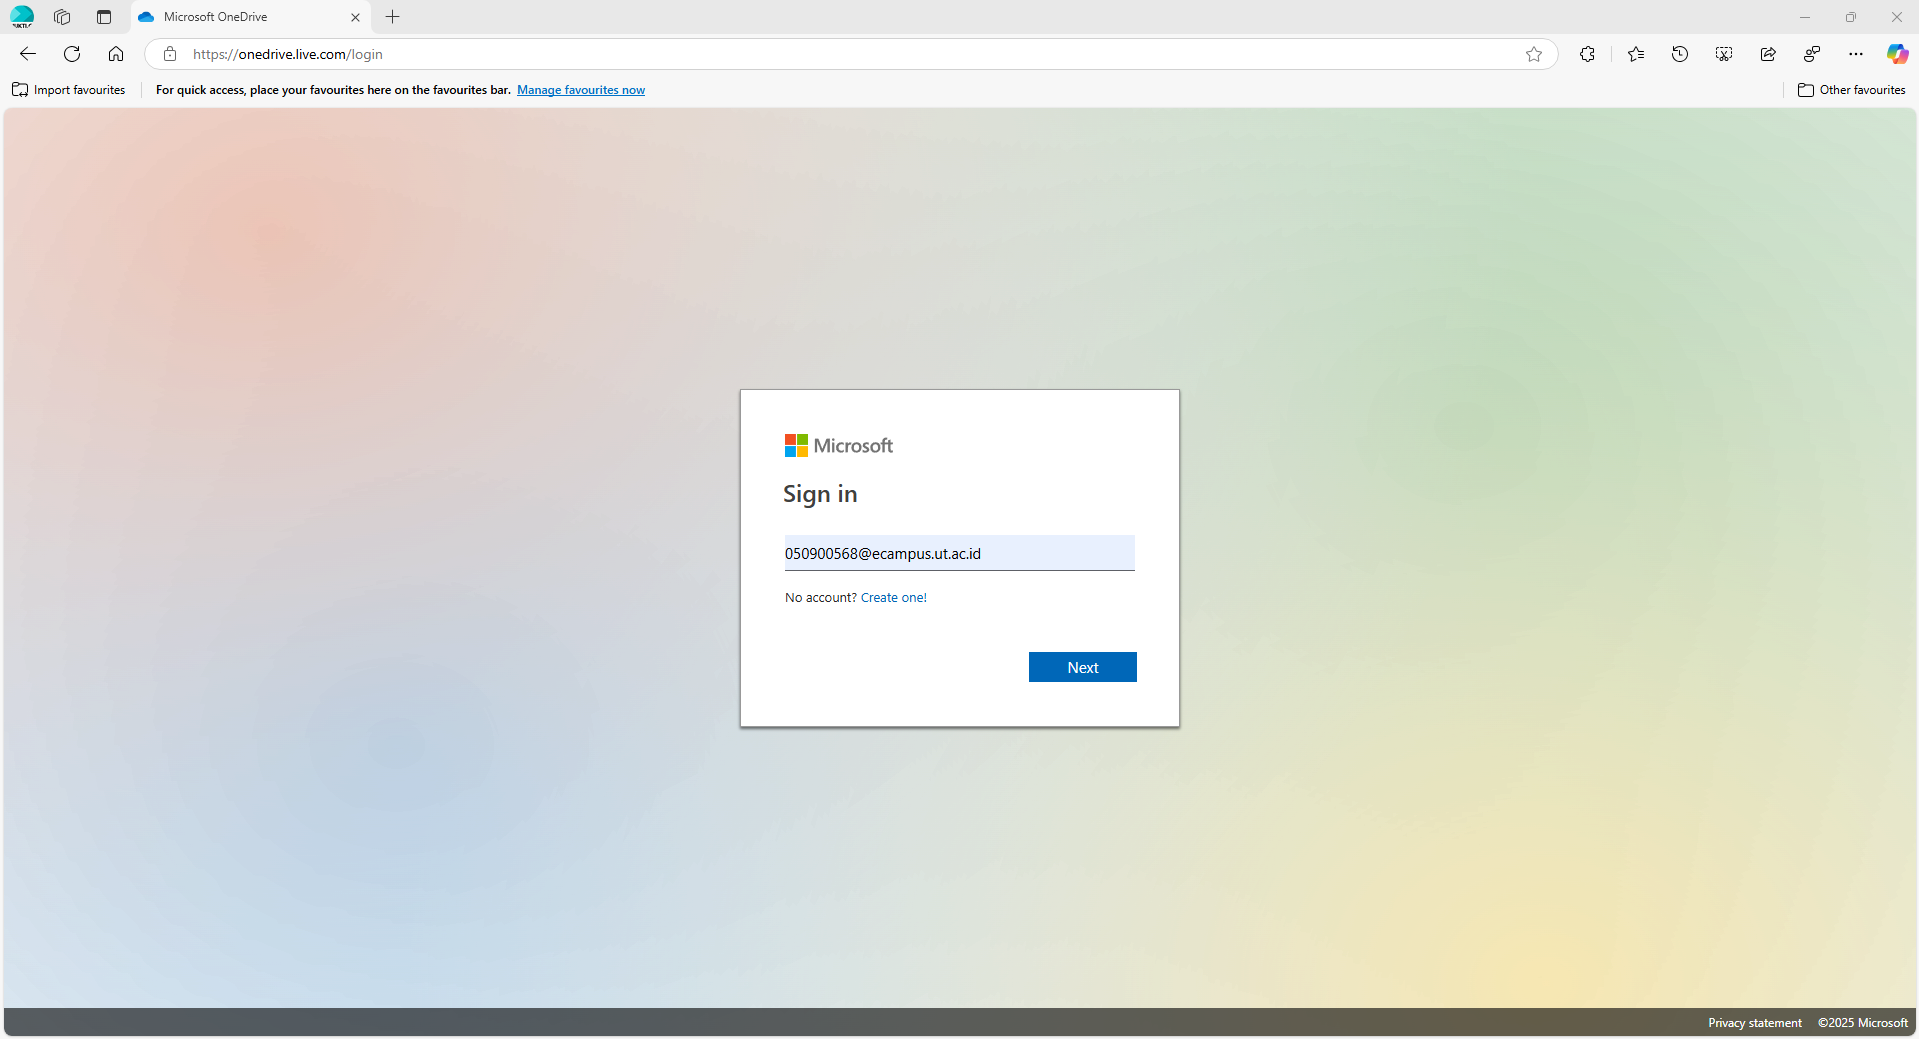Click Manage favourites now
Viewport: 1919px width, 1039px height.
click(581, 89)
